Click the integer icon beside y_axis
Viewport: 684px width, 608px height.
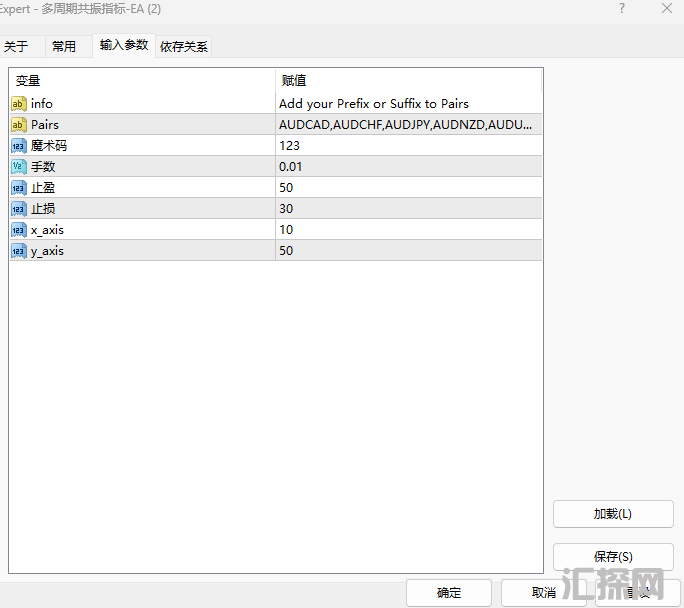point(19,251)
